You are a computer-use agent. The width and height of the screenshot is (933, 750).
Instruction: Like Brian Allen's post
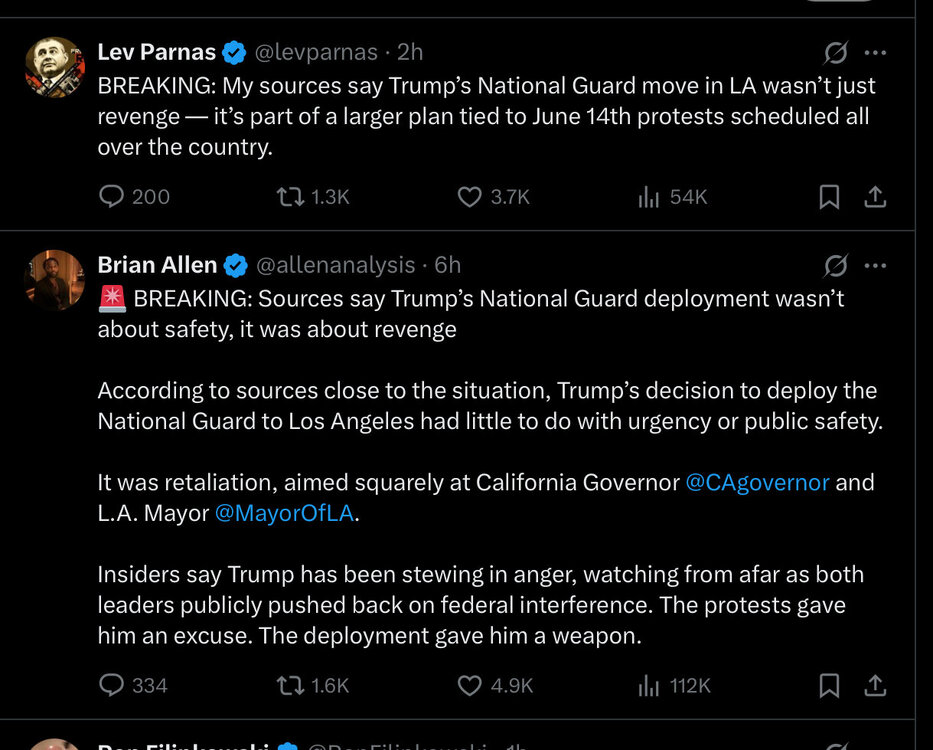[469, 685]
